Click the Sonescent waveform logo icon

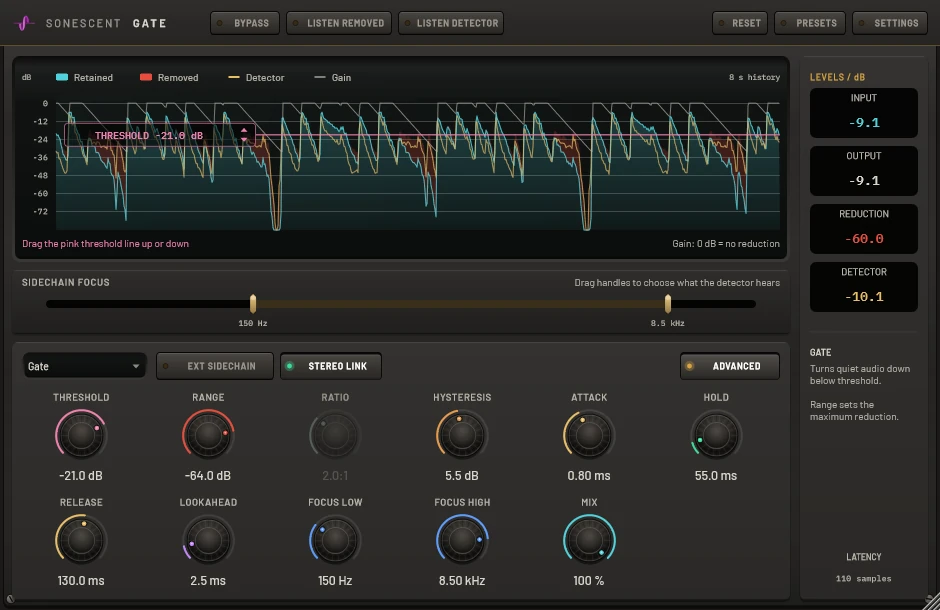[24, 23]
